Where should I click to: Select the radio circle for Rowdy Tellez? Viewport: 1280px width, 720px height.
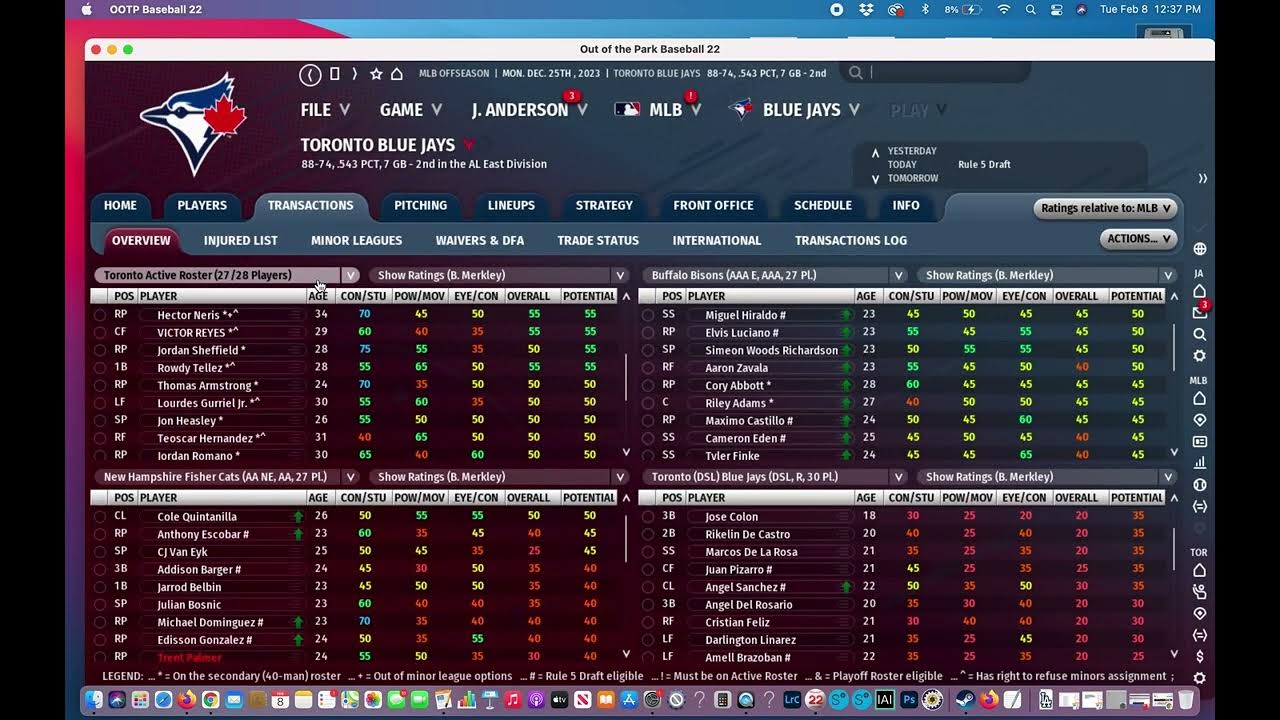tap(100, 368)
